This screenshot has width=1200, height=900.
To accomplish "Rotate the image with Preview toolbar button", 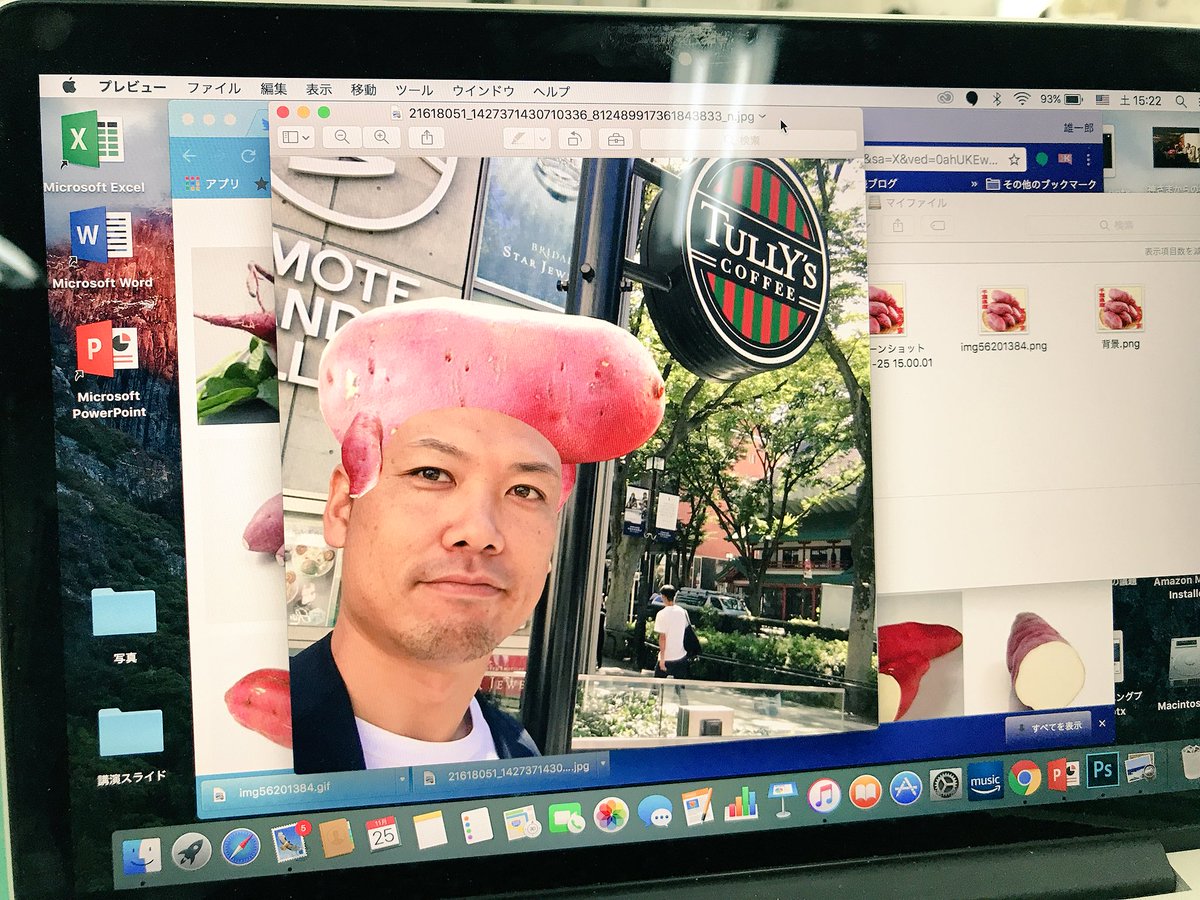I will point(575,139).
